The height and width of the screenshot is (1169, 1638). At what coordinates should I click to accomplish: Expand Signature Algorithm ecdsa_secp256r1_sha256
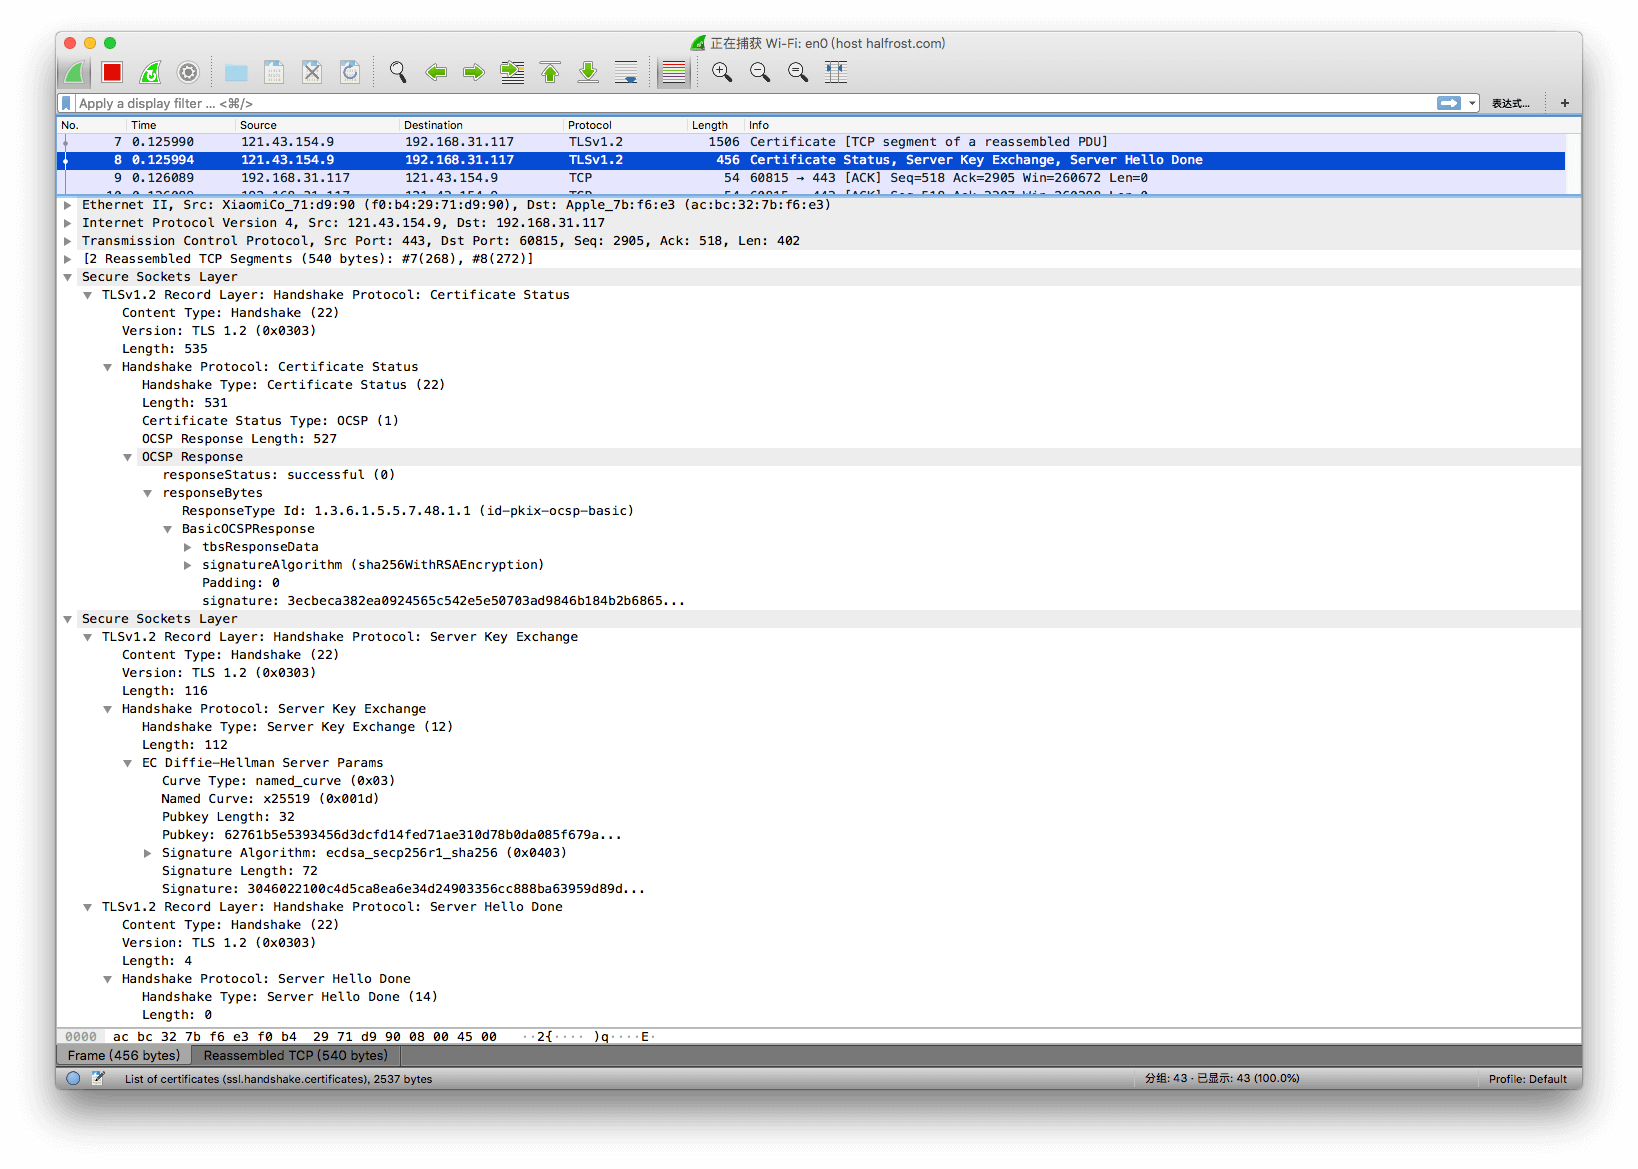(147, 853)
